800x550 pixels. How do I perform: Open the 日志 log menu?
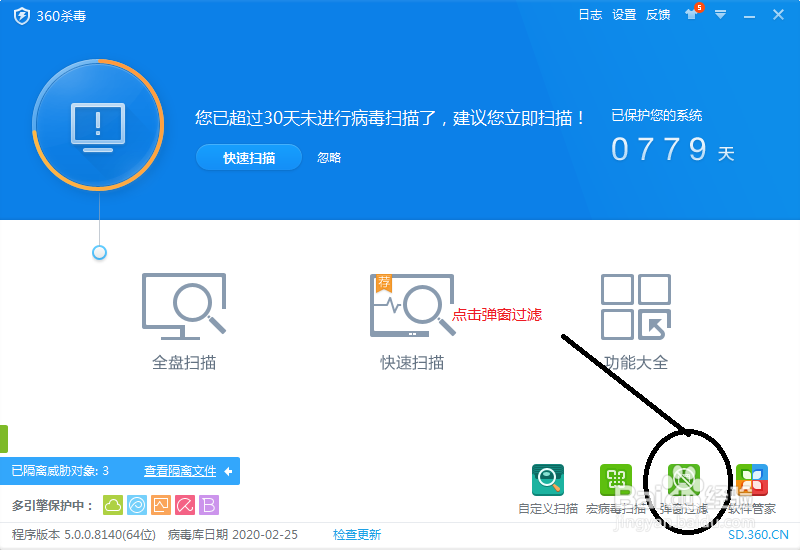click(x=590, y=15)
